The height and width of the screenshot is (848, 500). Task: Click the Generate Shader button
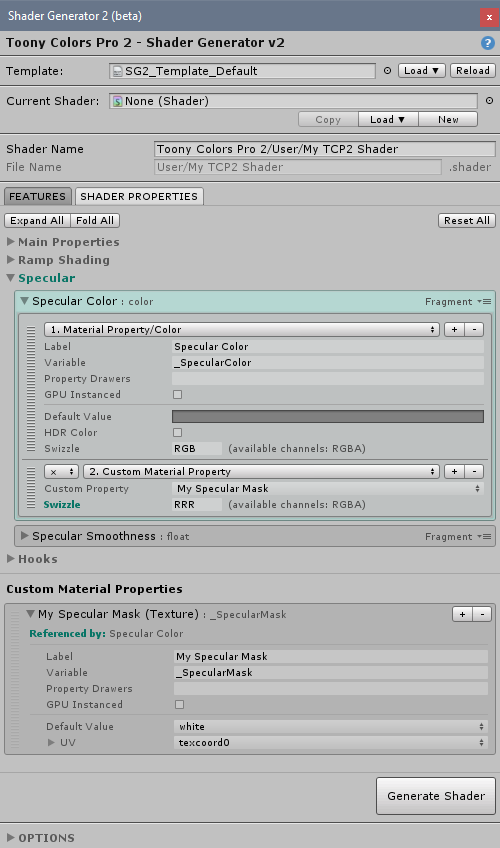point(436,796)
